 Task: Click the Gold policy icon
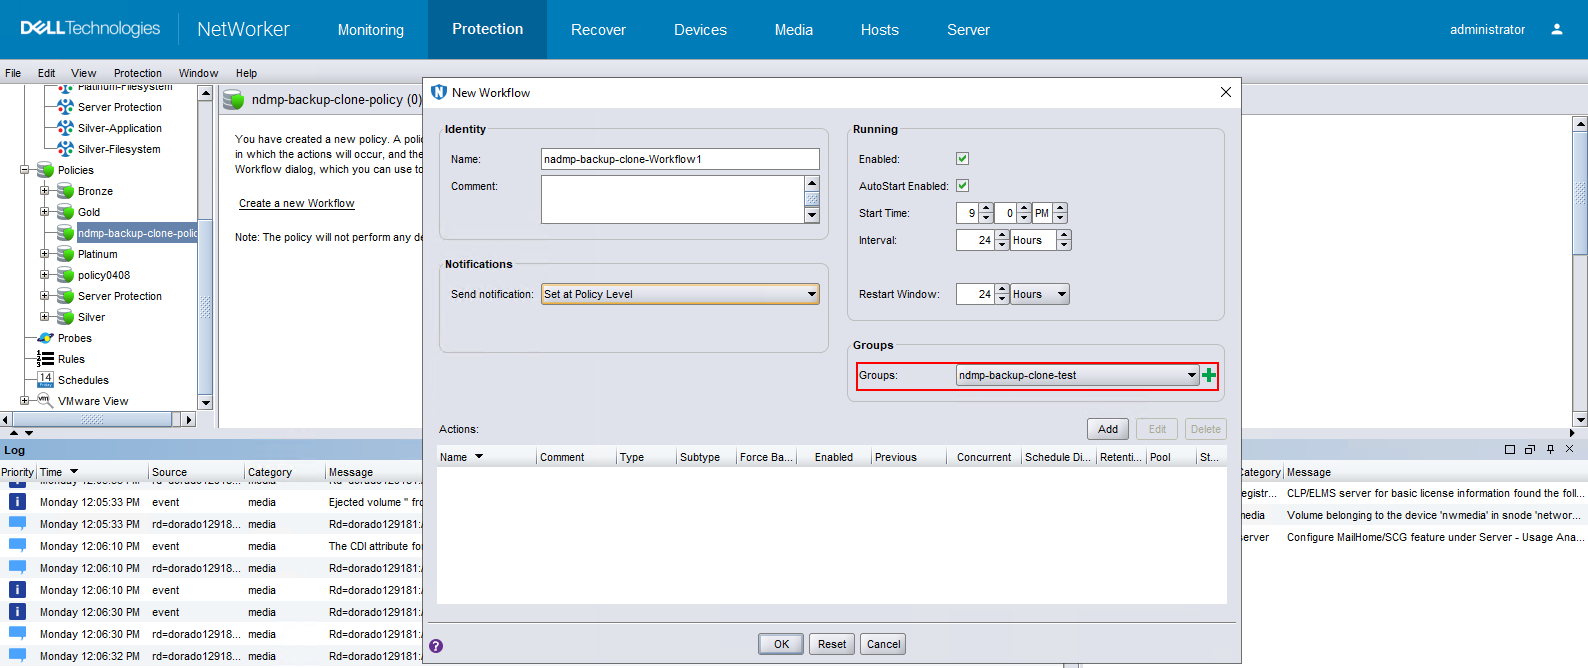pos(65,212)
